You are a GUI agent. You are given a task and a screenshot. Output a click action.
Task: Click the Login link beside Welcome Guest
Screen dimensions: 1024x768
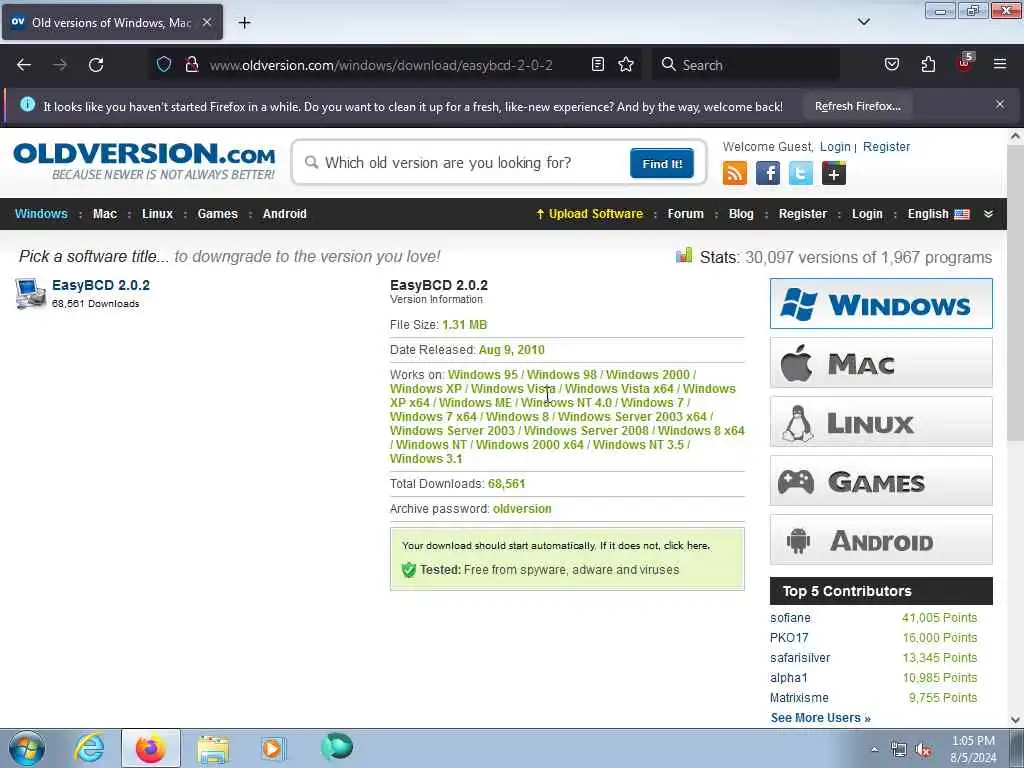point(835,147)
